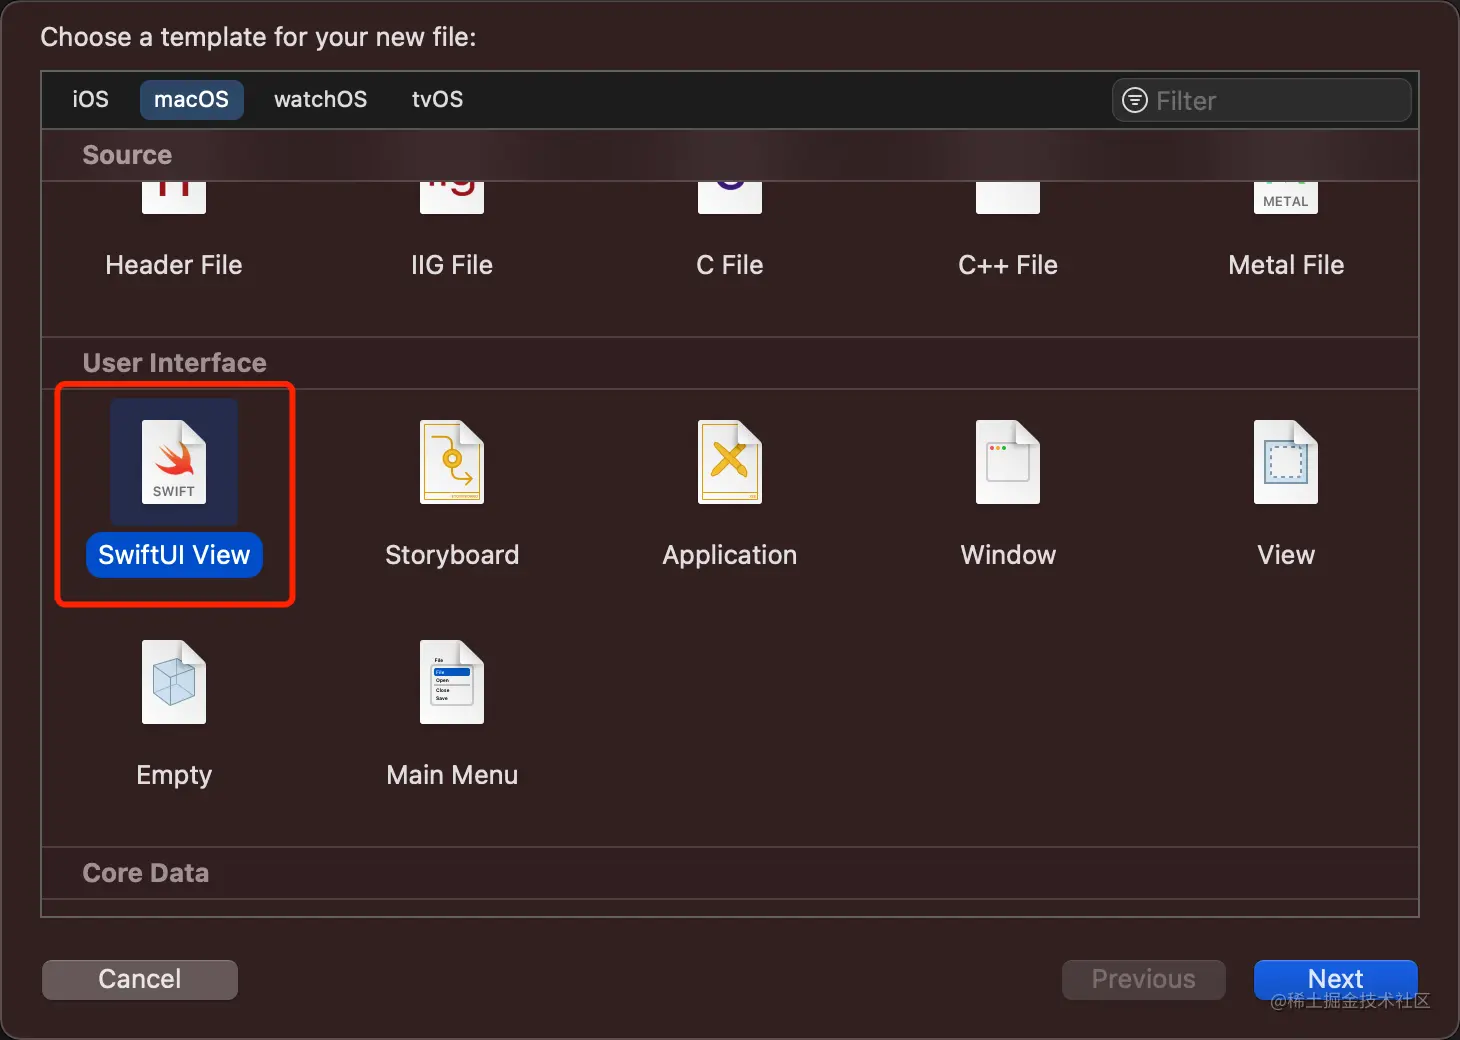Click the C++ File label
Screen dimensions: 1460x1040
pos(1008,265)
